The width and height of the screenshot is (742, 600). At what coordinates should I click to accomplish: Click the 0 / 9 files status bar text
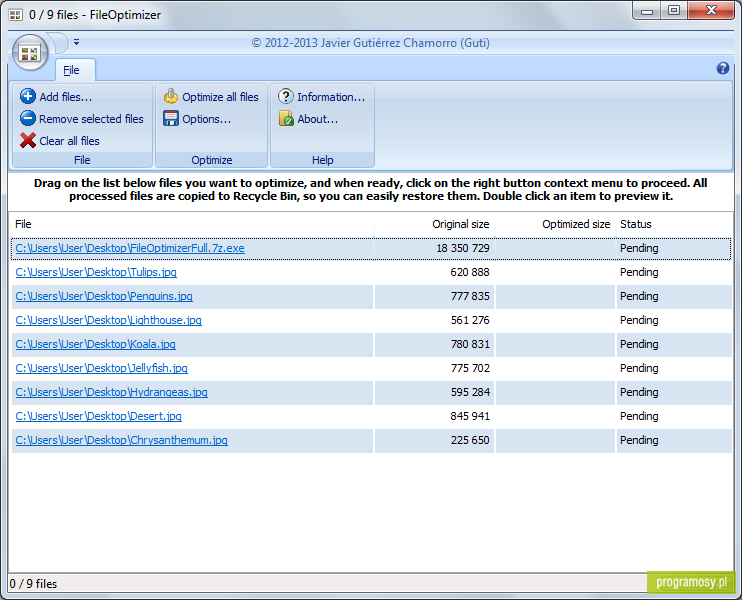pos(33,584)
